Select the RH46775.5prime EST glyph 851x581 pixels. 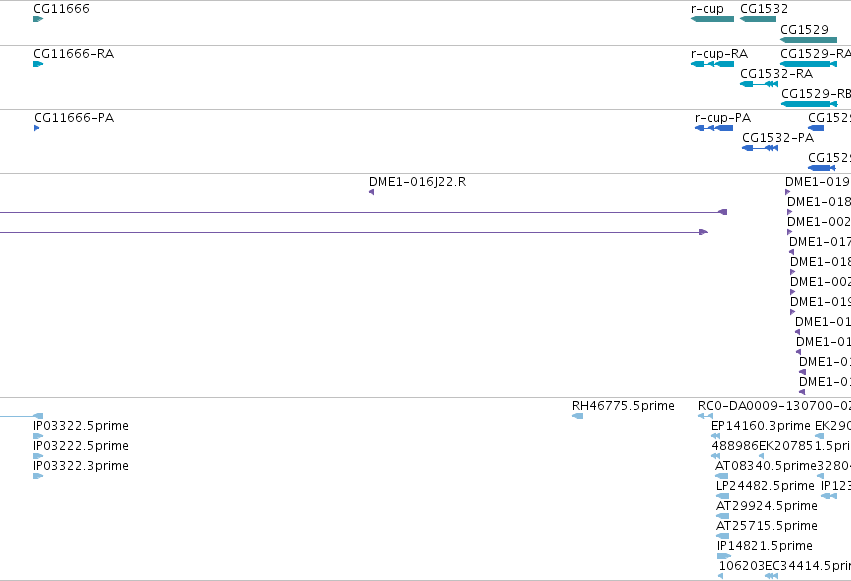(x=577, y=416)
